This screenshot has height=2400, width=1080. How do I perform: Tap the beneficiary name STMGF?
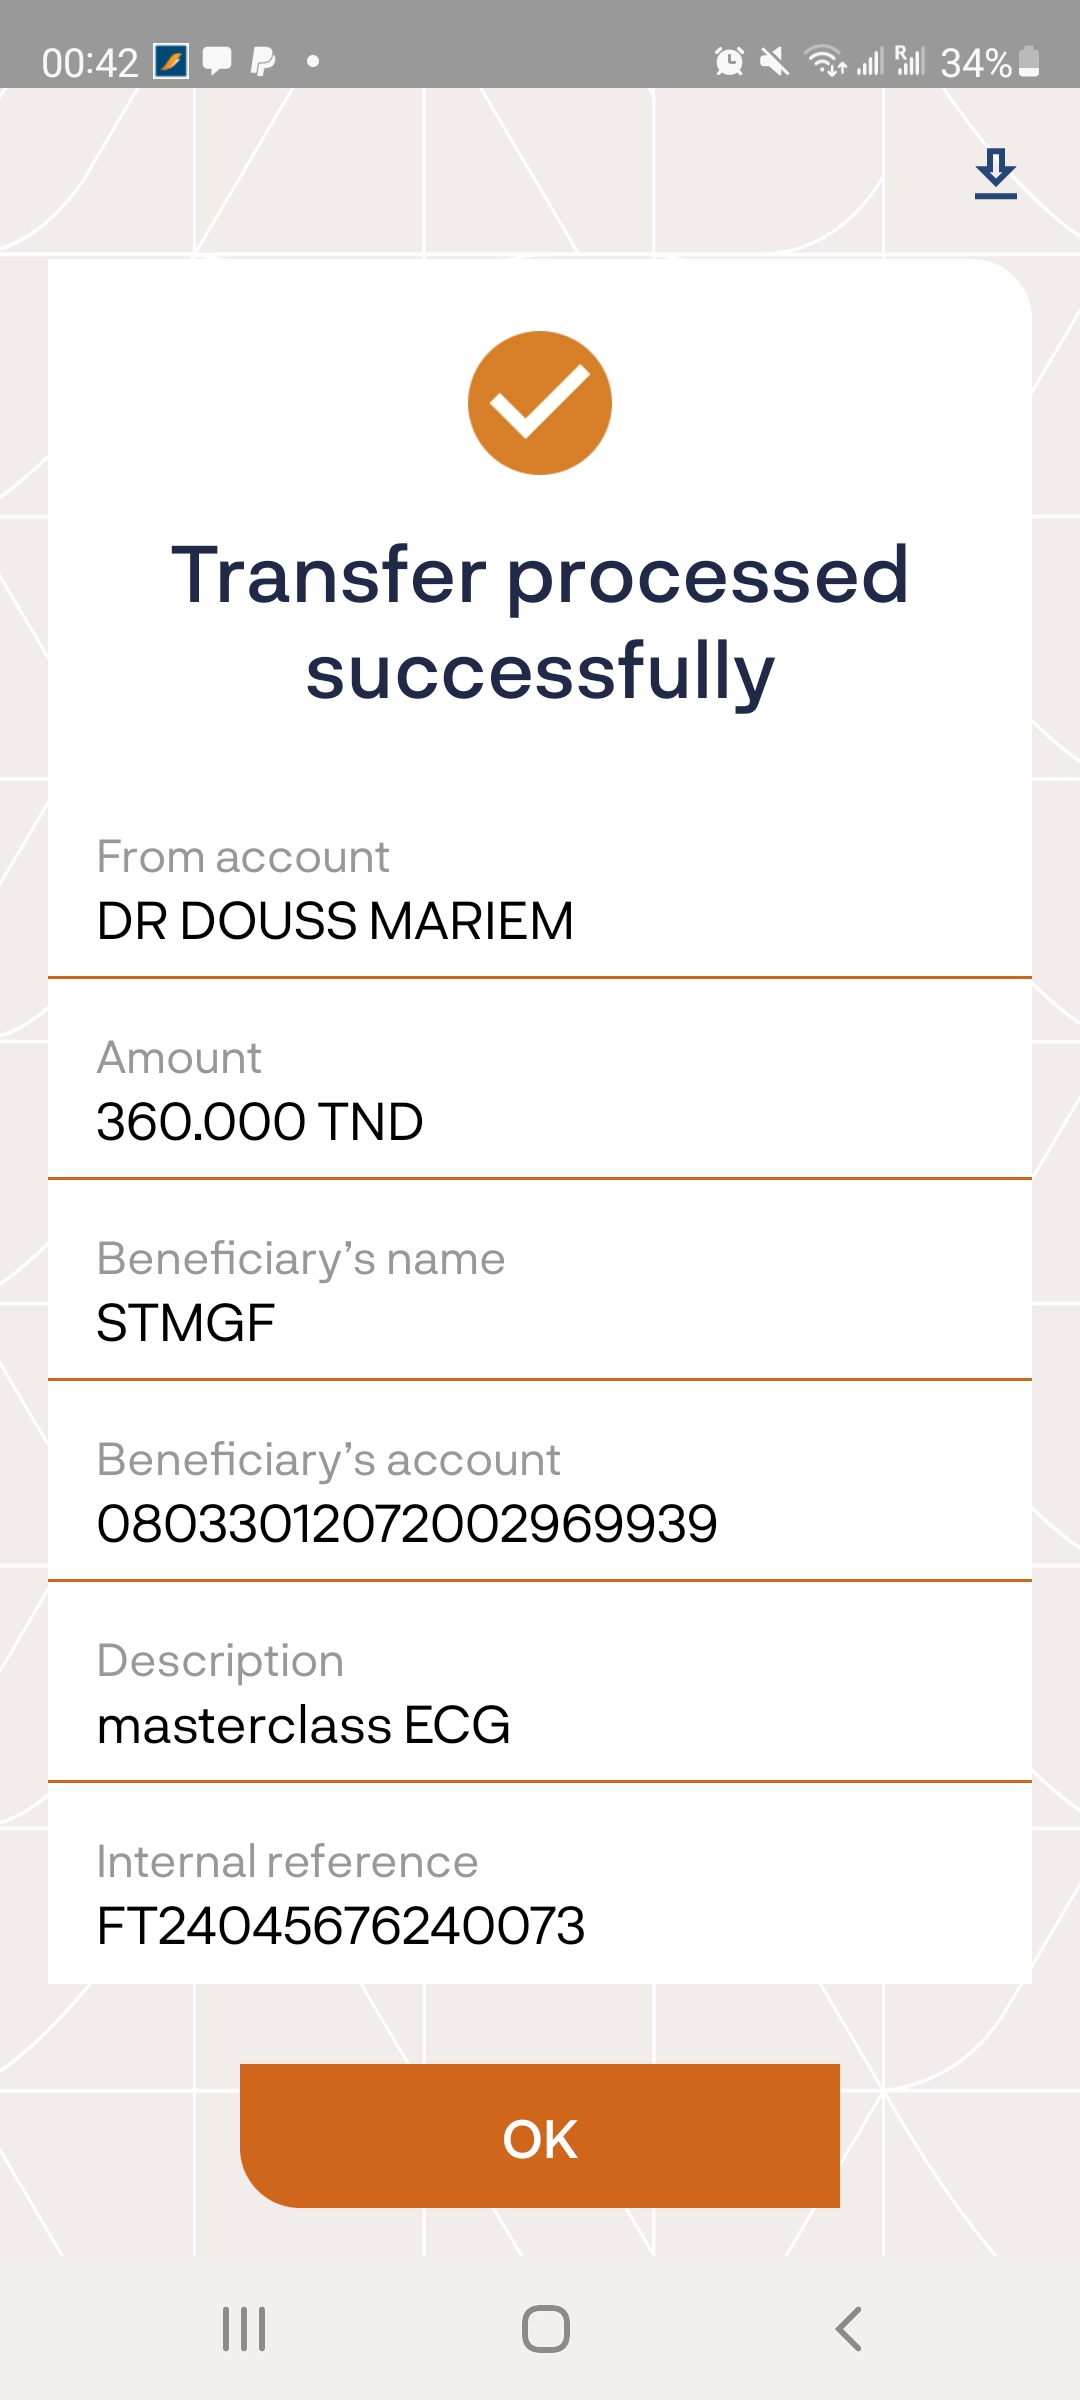[186, 1323]
